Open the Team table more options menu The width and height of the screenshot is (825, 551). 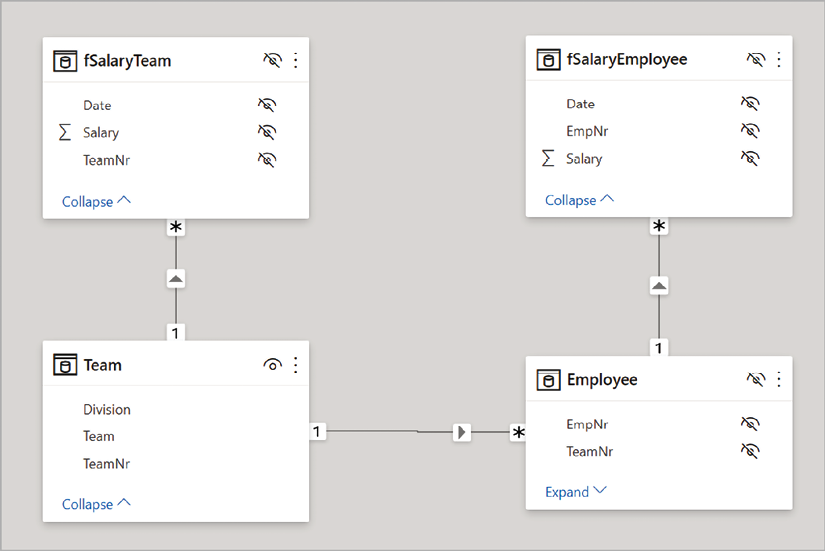(x=296, y=365)
